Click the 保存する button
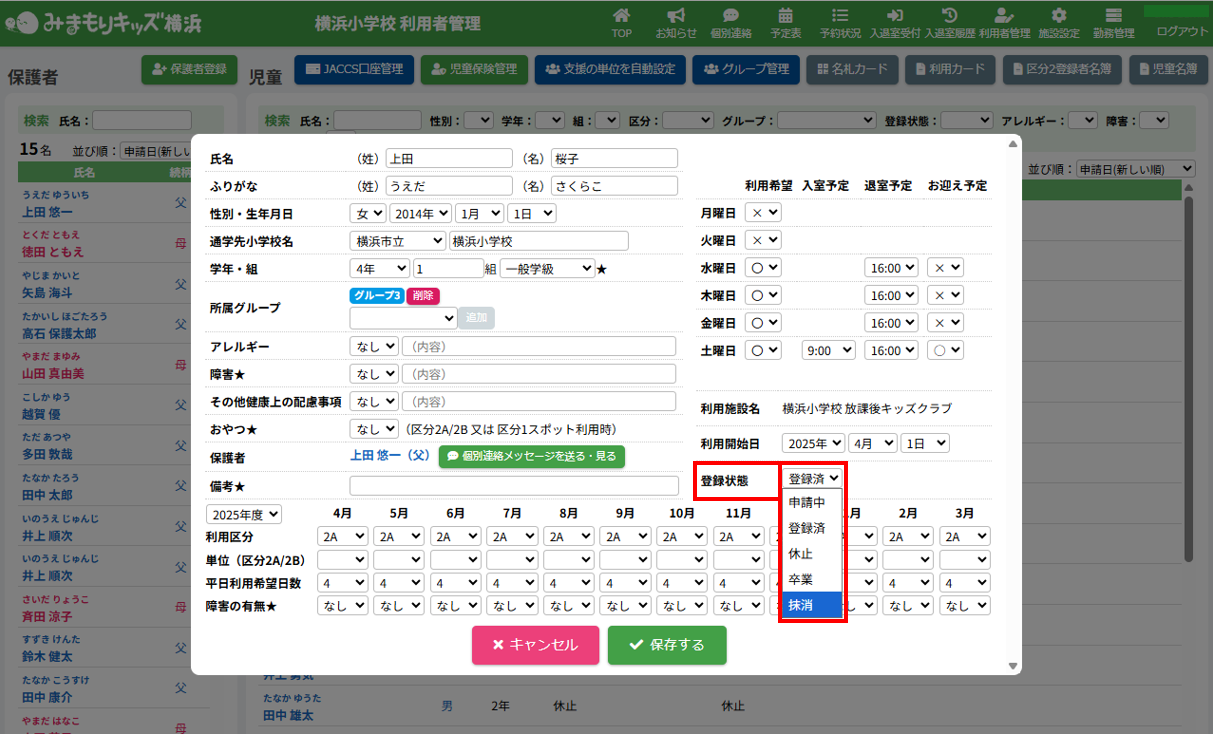 click(x=667, y=645)
